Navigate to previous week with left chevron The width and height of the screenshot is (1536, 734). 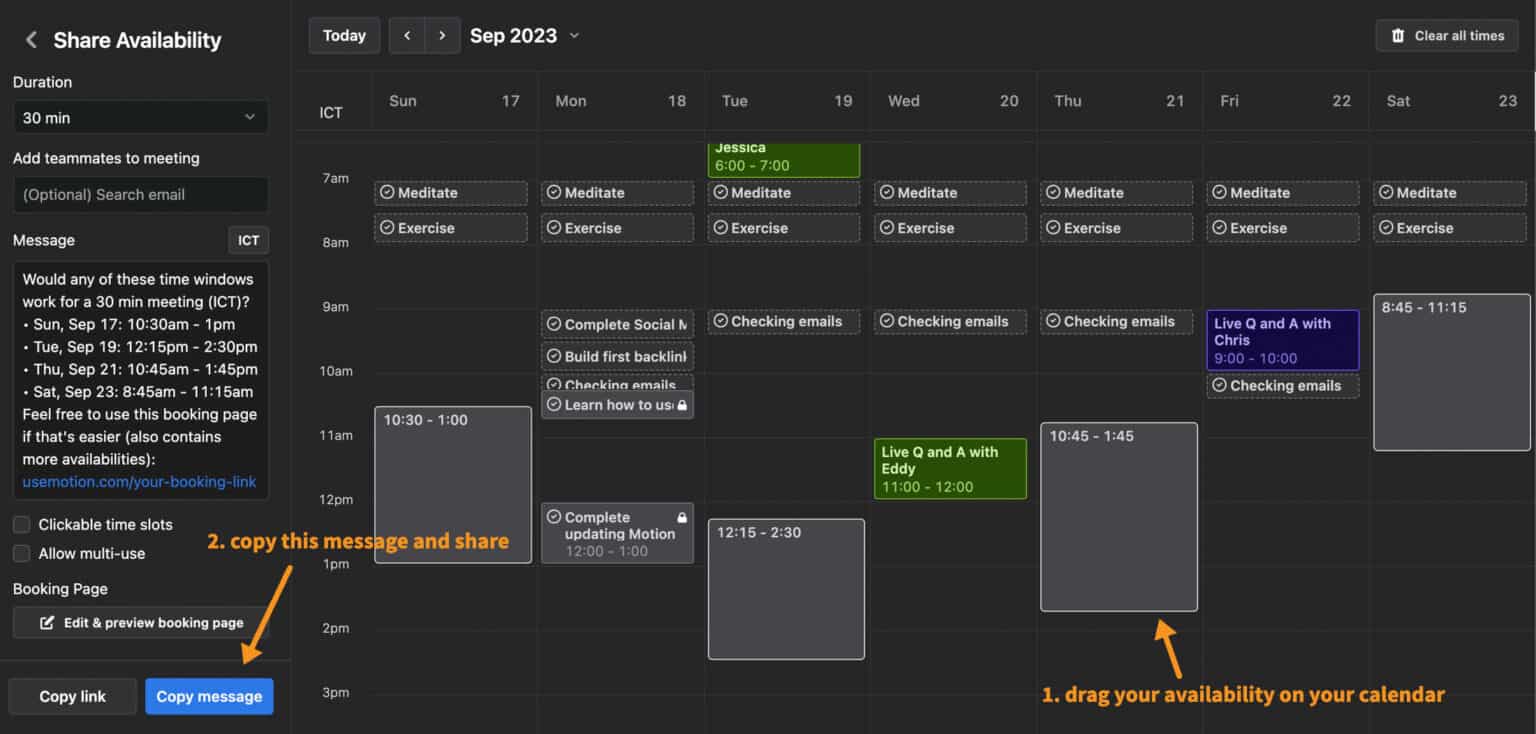[407, 35]
